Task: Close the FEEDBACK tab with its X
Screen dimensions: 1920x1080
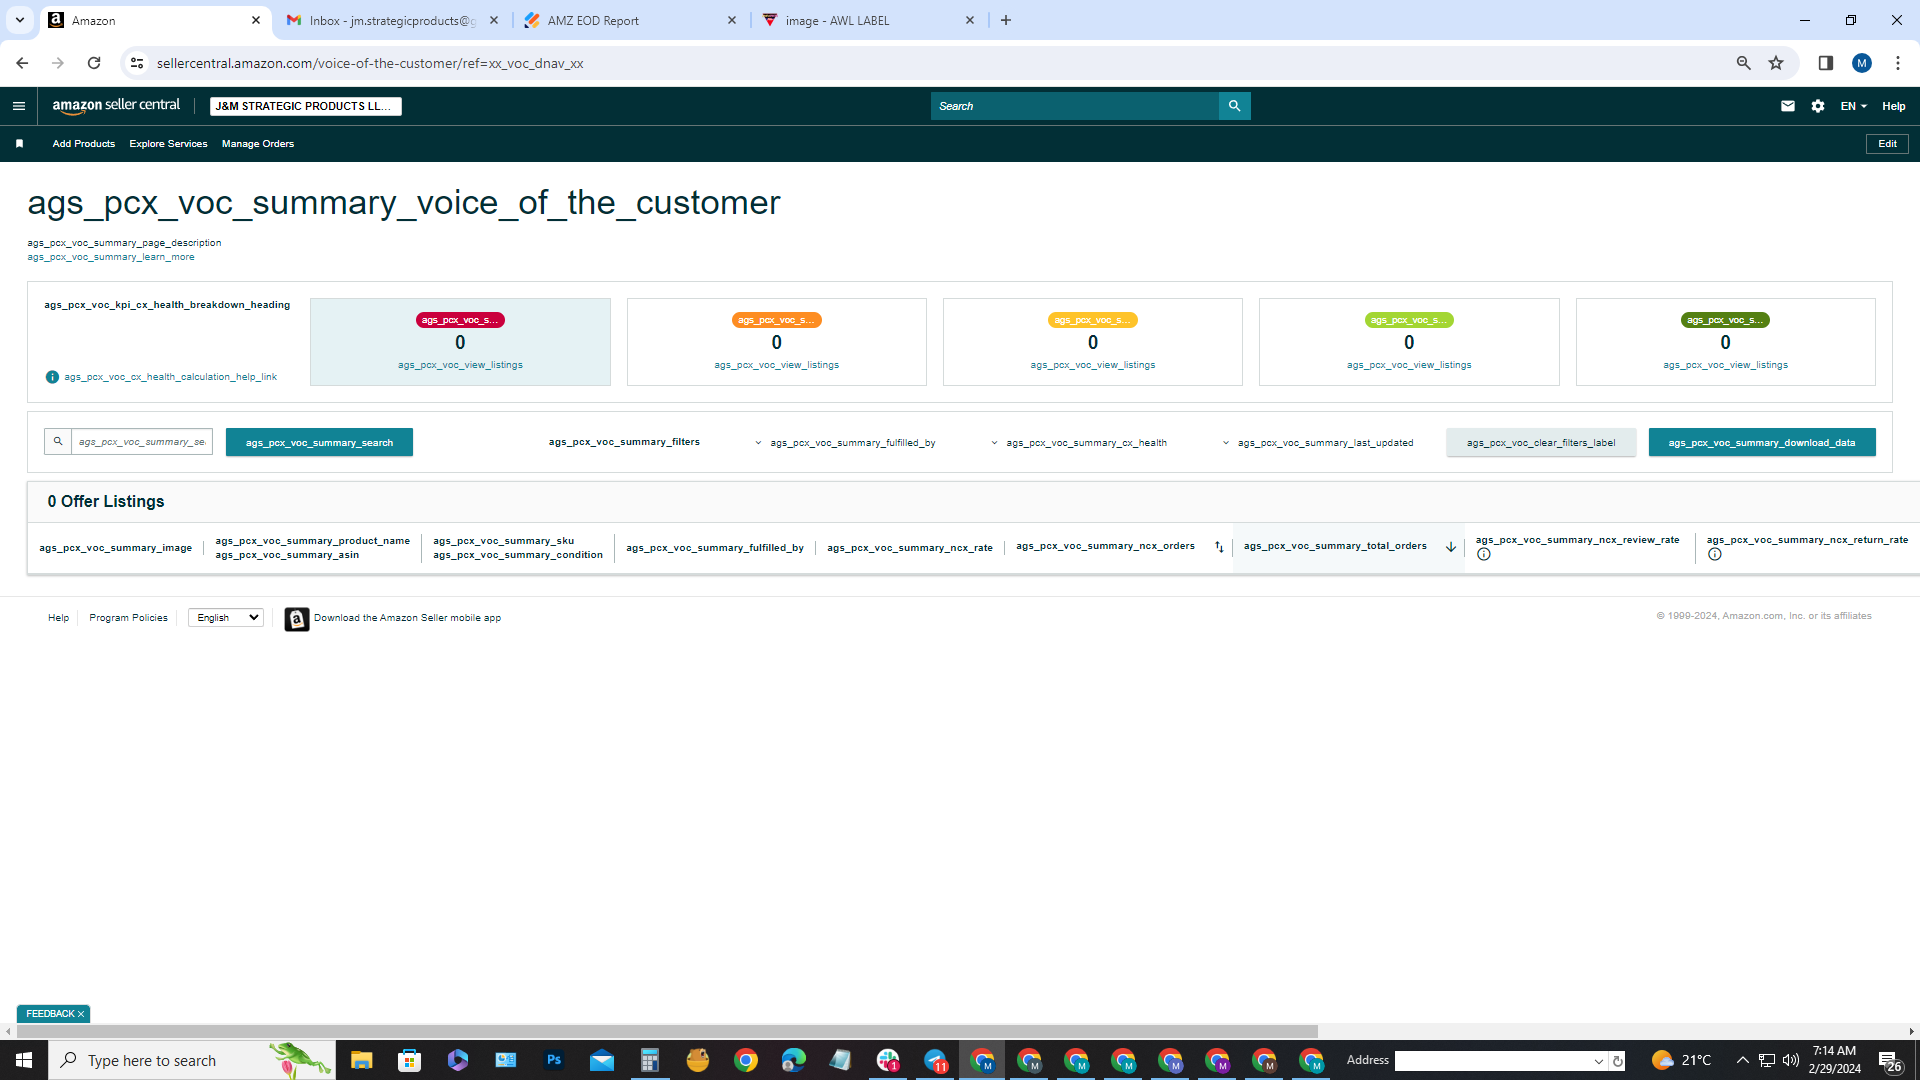Action: click(81, 1014)
